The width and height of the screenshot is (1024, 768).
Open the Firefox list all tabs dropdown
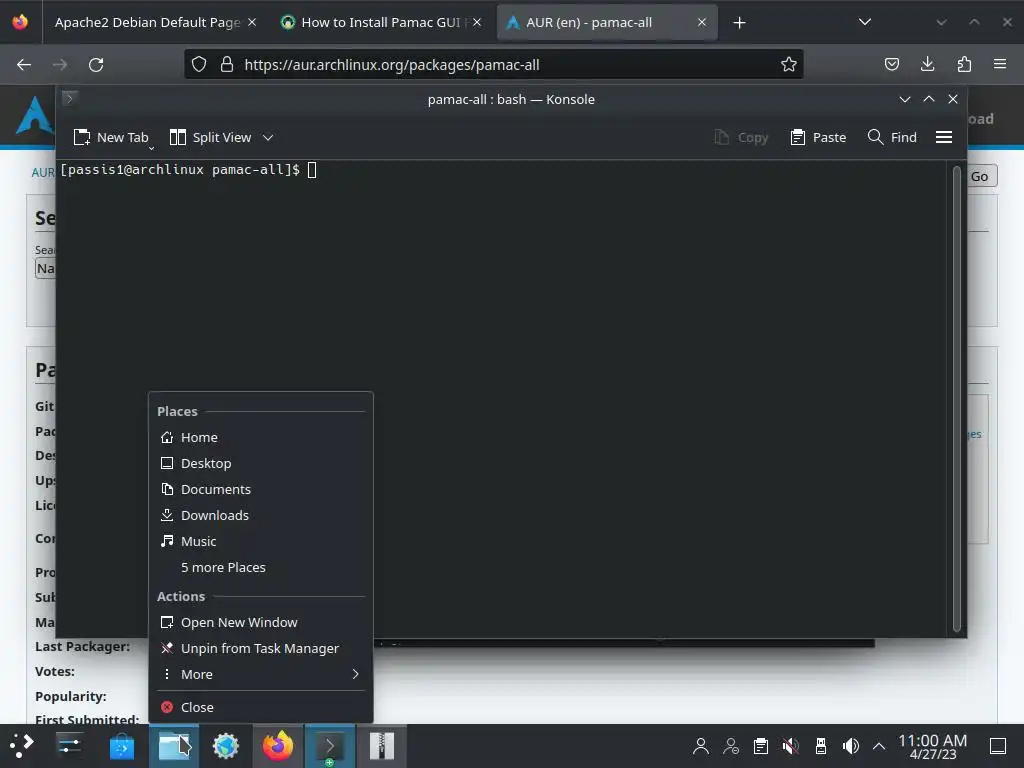865,22
